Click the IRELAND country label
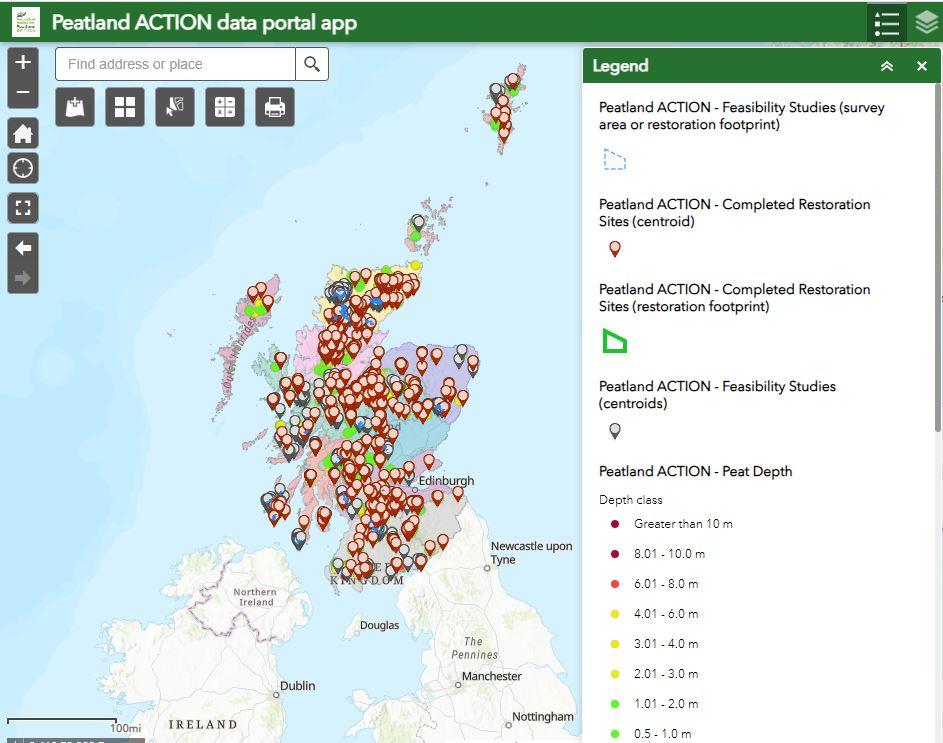The image size is (943, 743). point(203,724)
